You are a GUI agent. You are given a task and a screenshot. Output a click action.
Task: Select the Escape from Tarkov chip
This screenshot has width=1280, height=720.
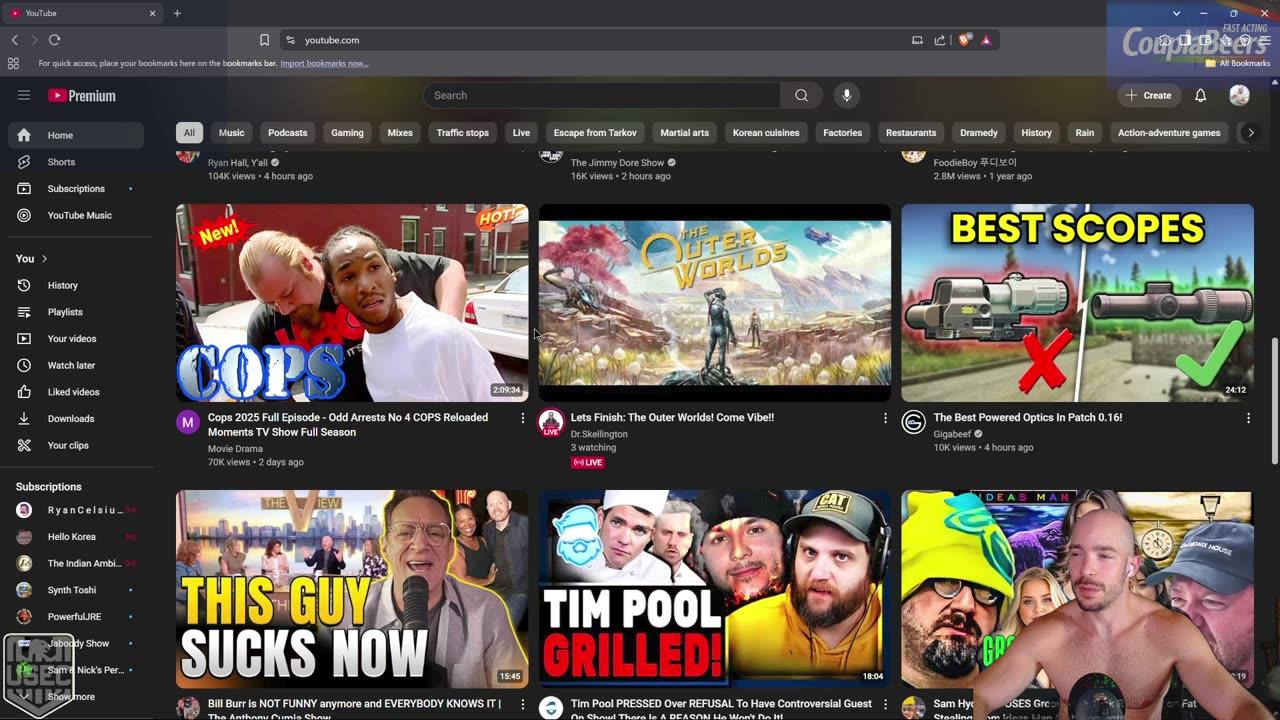pyautogui.click(x=595, y=133)
